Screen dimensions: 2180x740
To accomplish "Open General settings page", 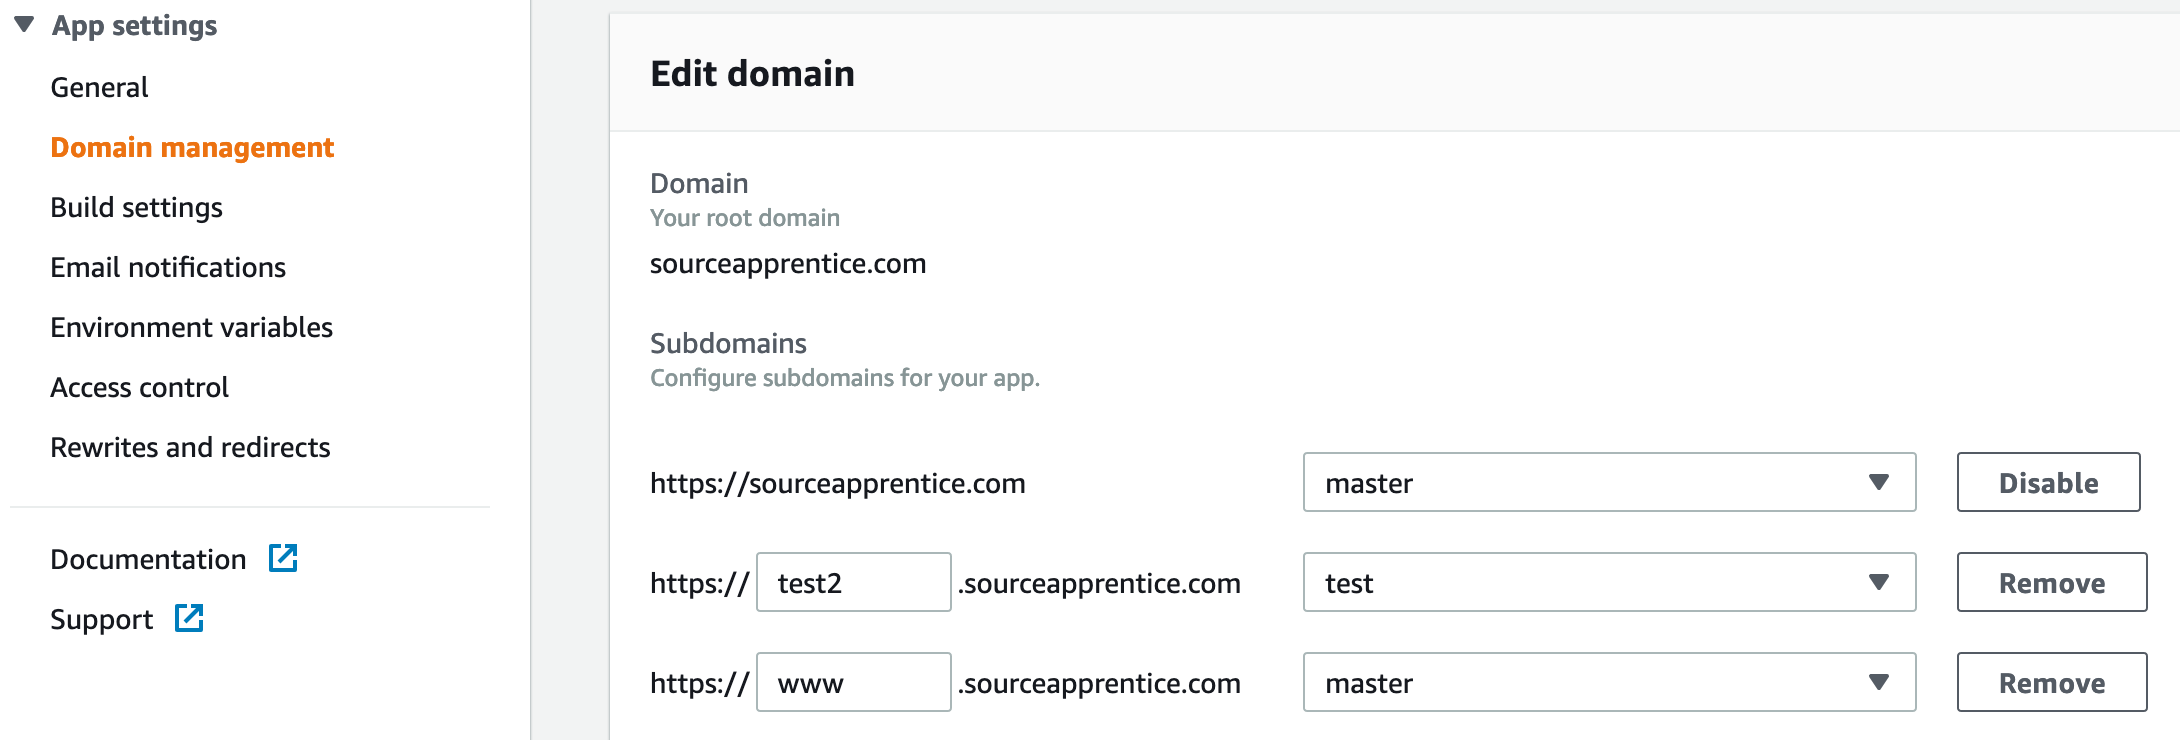I will point(99,88).
